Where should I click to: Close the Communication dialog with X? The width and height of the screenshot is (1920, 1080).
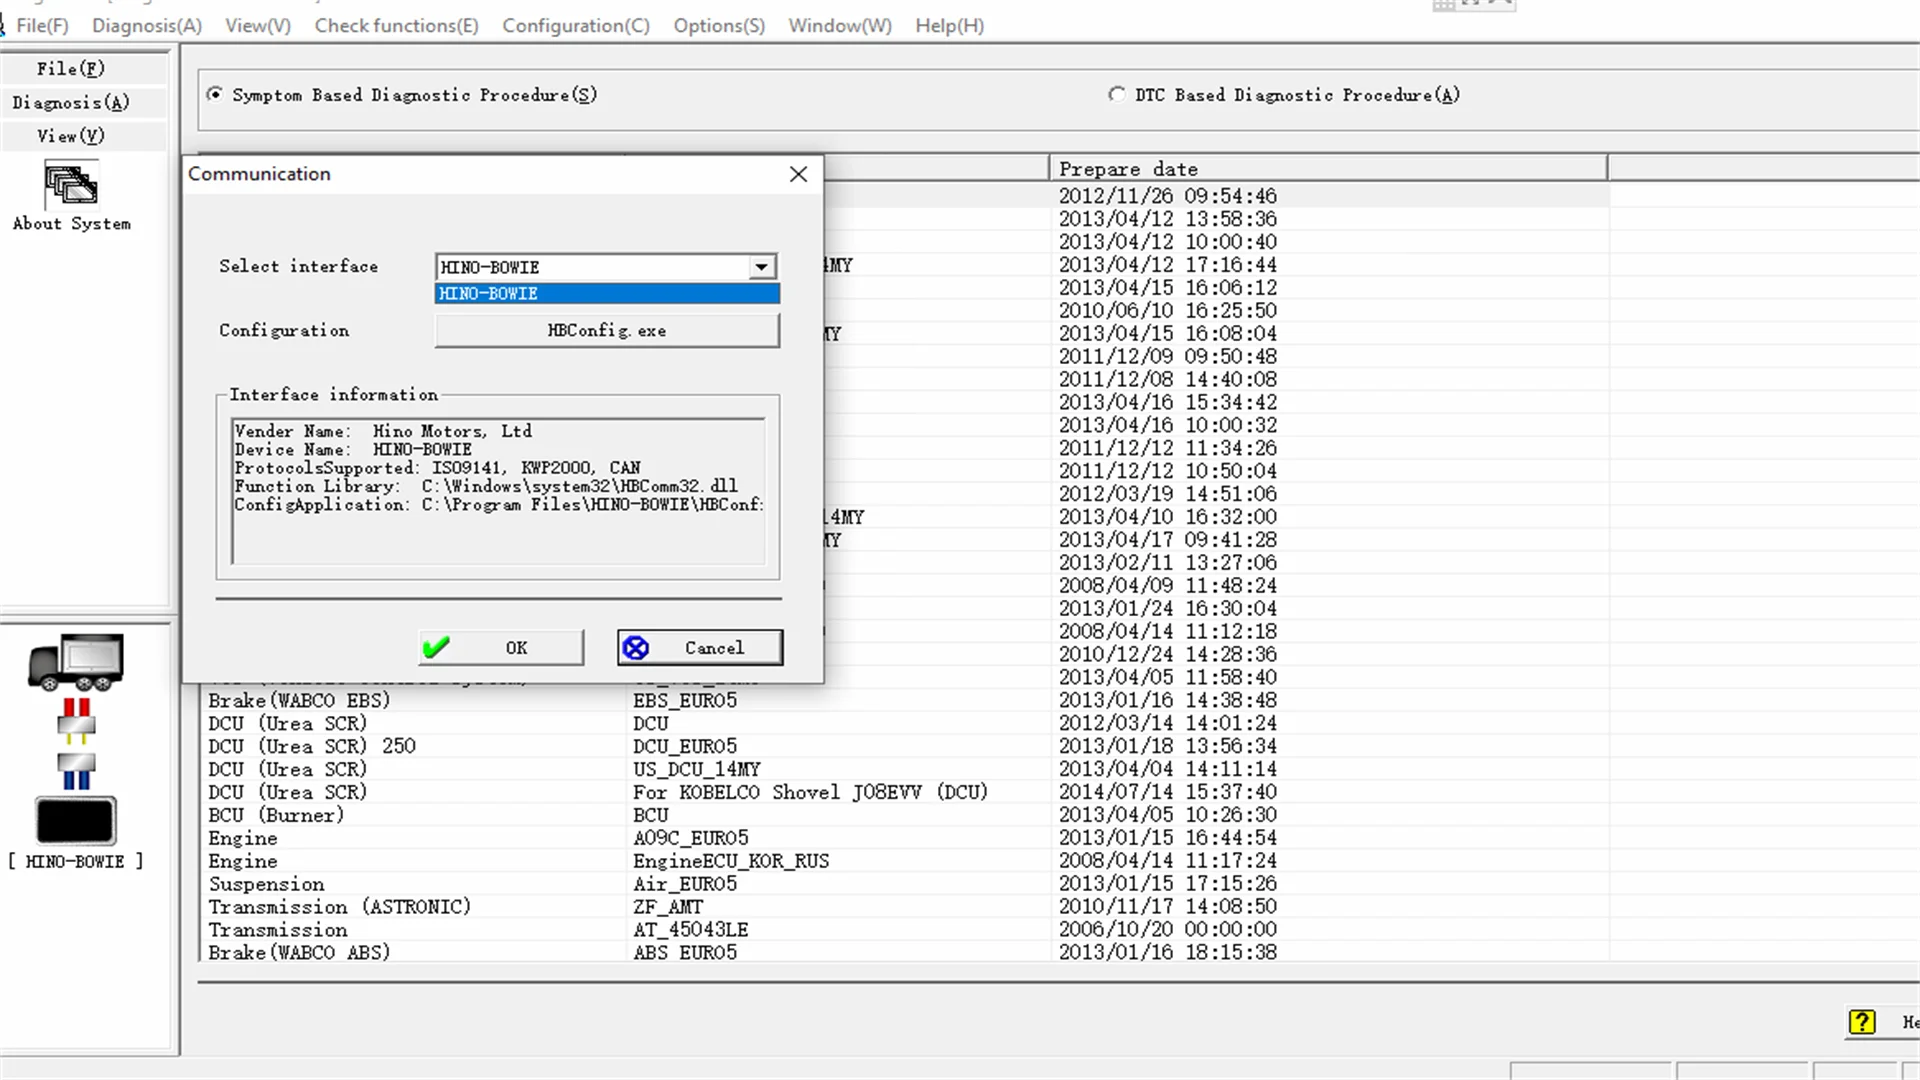coord(798,174)
